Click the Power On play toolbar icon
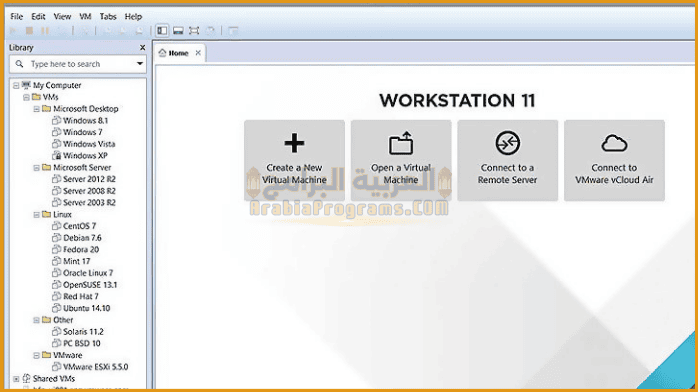This screenshot has width=698, height=392. pos(13,31)
